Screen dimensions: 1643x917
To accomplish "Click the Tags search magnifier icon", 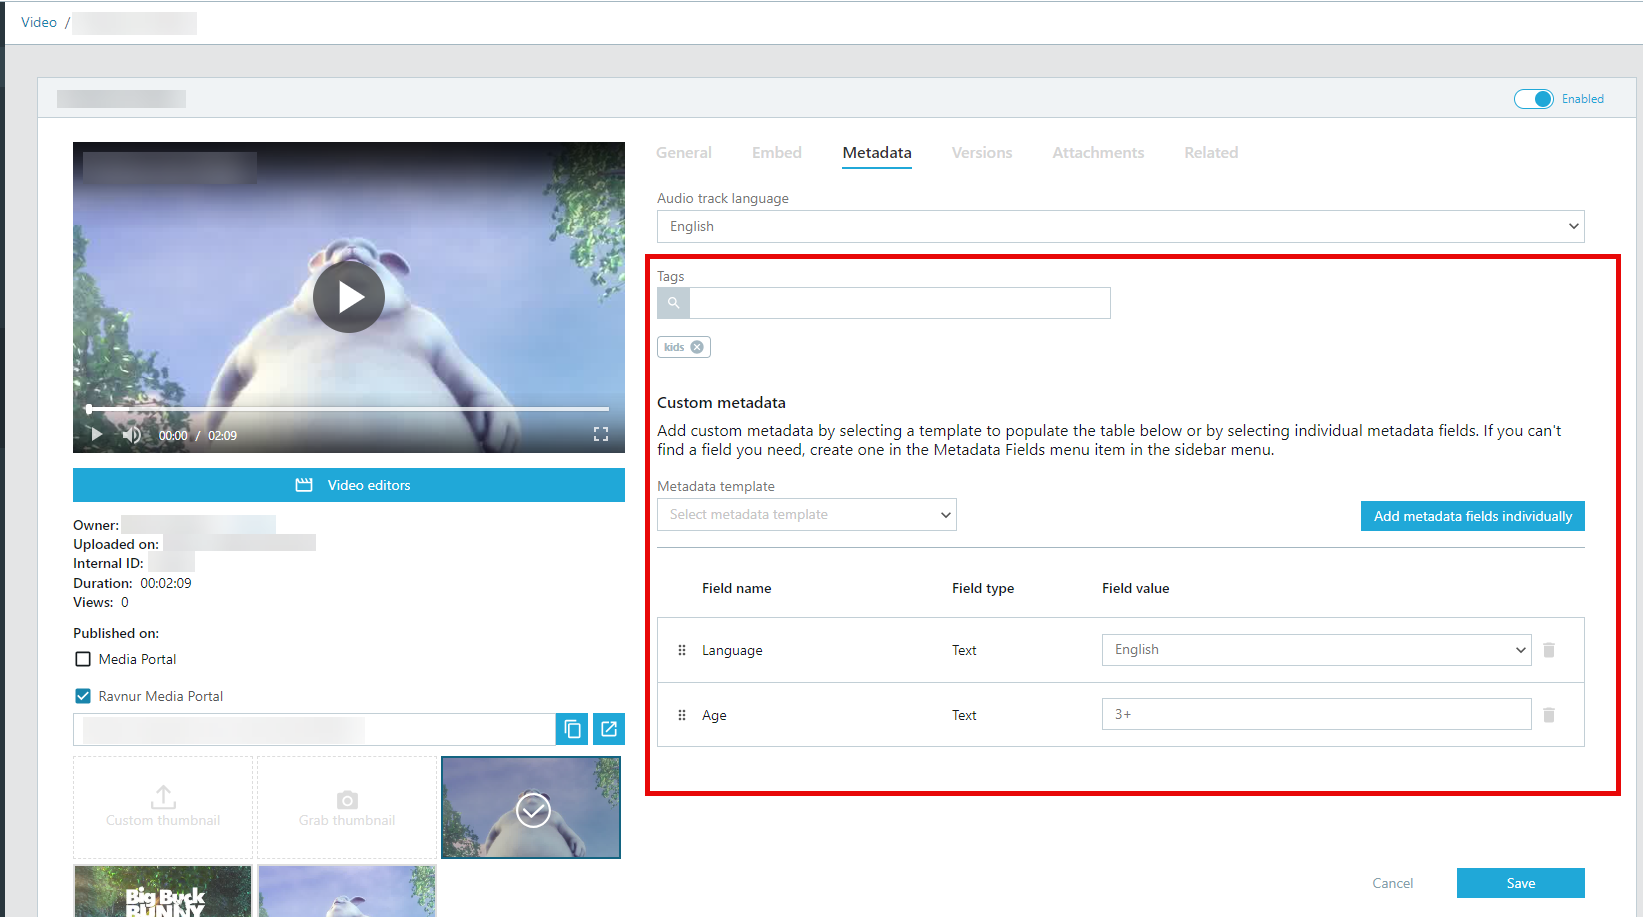I will [674, 303].
